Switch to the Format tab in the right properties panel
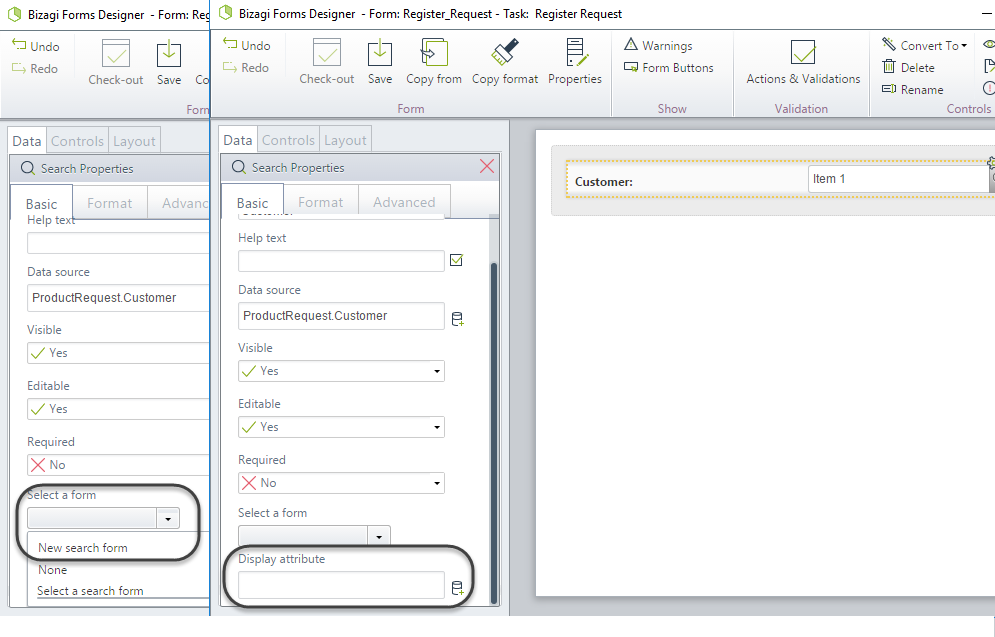Screen dimensions: 995x637 pyautogui.click(x=320, y=202)
